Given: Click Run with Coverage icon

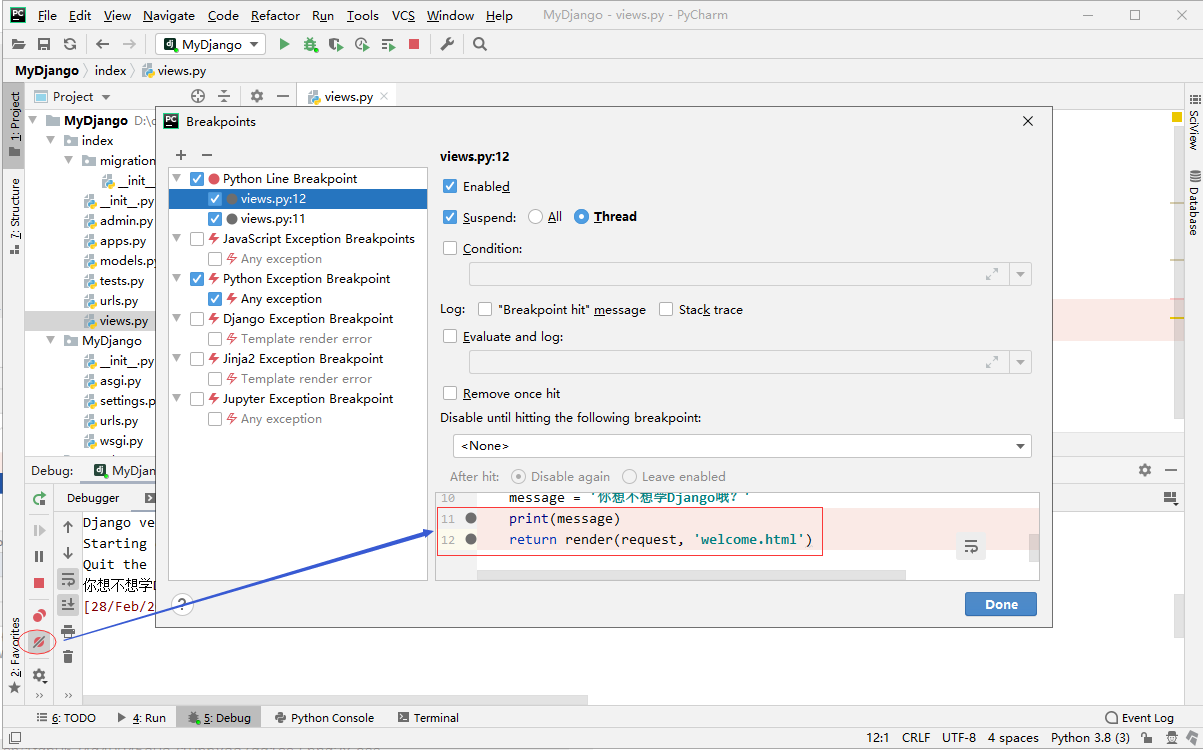Looking at the screenshot, I should (336, 44).
